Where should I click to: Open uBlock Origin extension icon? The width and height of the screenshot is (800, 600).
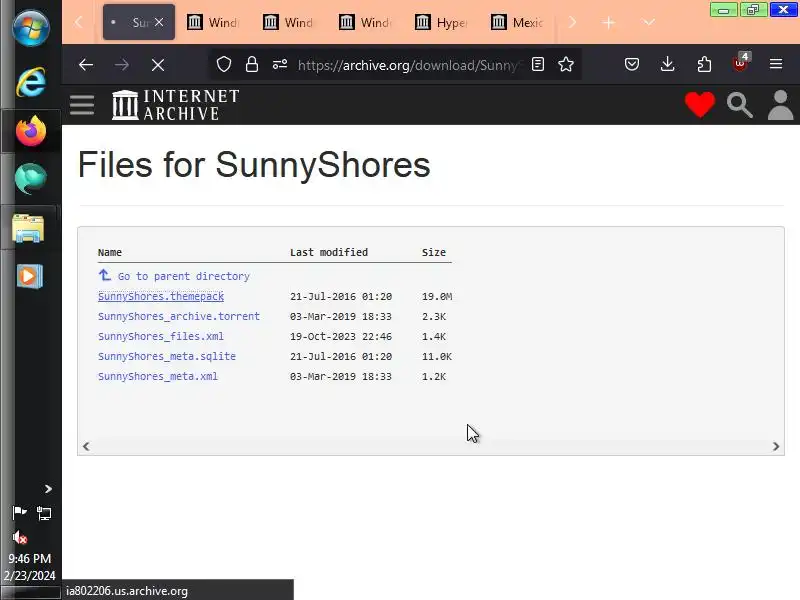click(x=741, y=63)
